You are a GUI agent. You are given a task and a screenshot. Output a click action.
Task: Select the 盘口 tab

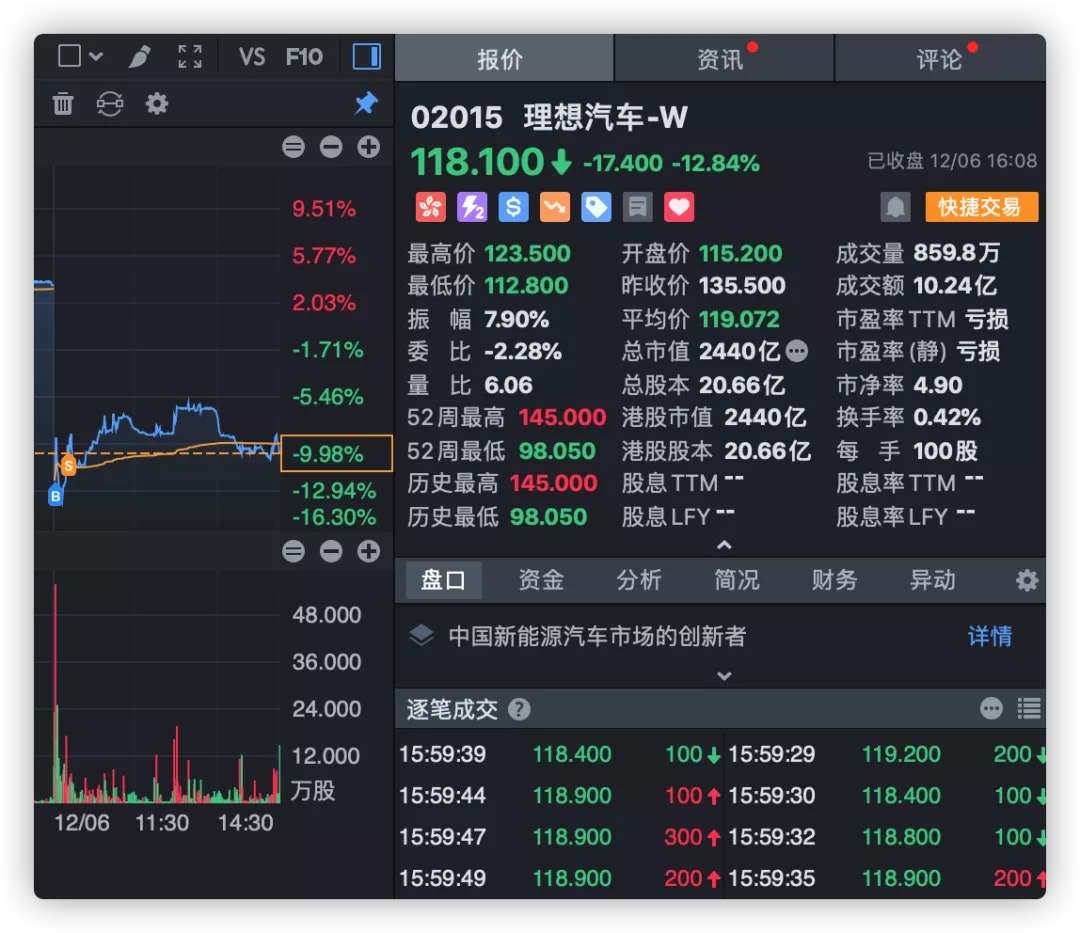click(x=443, y=580)
